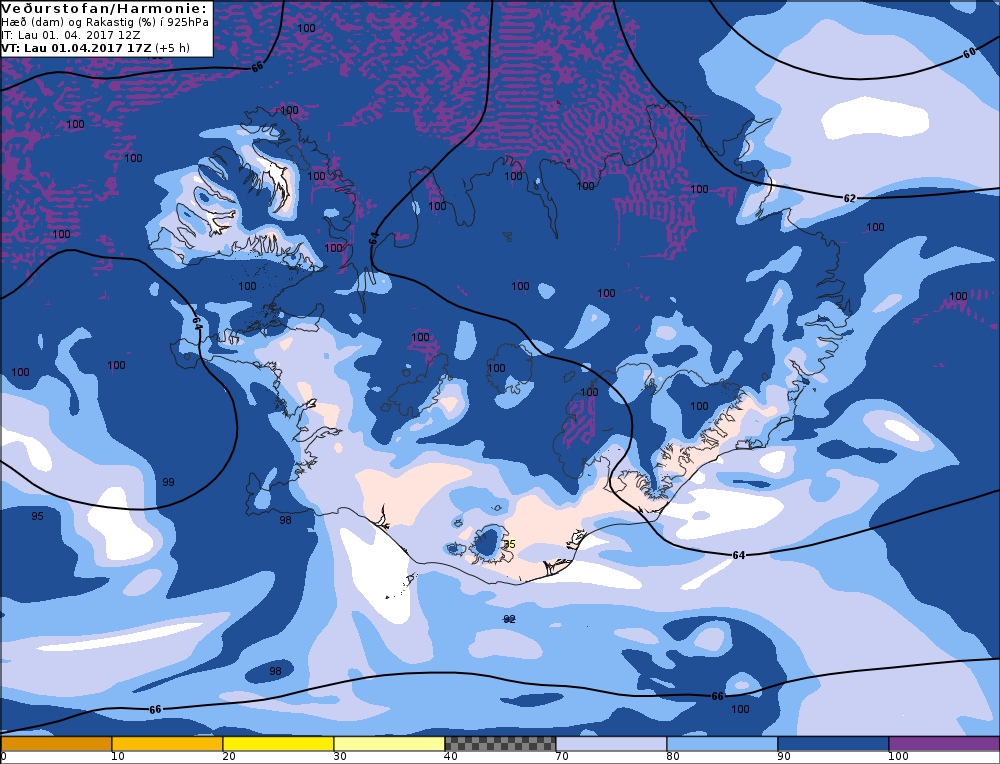The image size is (1000, 764).
Task: Click the pale yellow 30–40 legend swatch
Action: click(x=389, y=744)
